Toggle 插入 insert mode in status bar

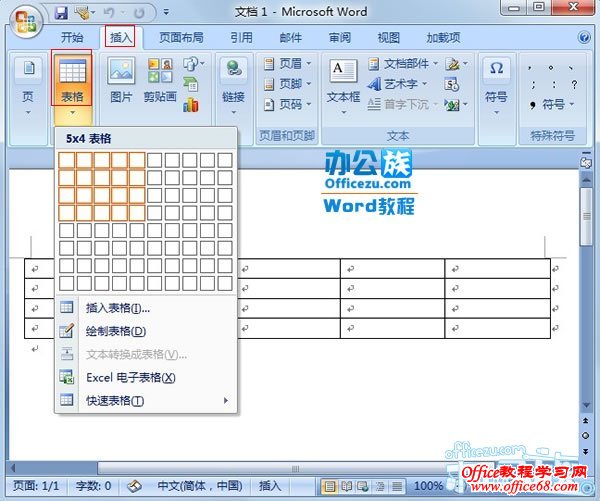270,486
